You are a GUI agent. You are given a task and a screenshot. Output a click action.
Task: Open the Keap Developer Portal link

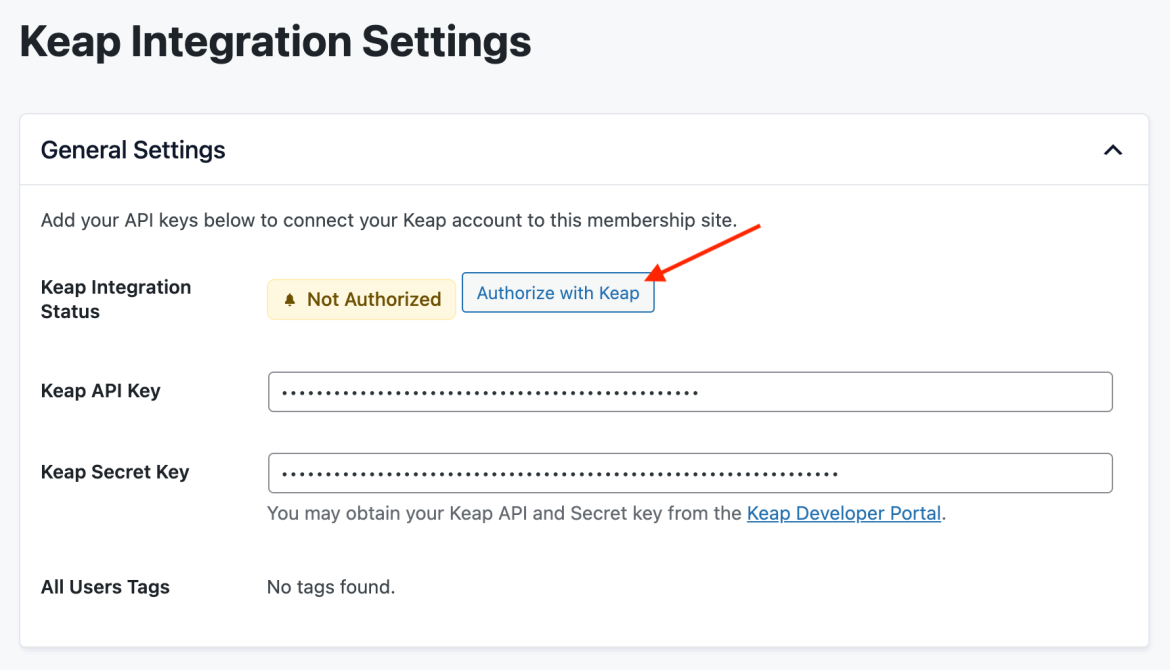point(843,513)
